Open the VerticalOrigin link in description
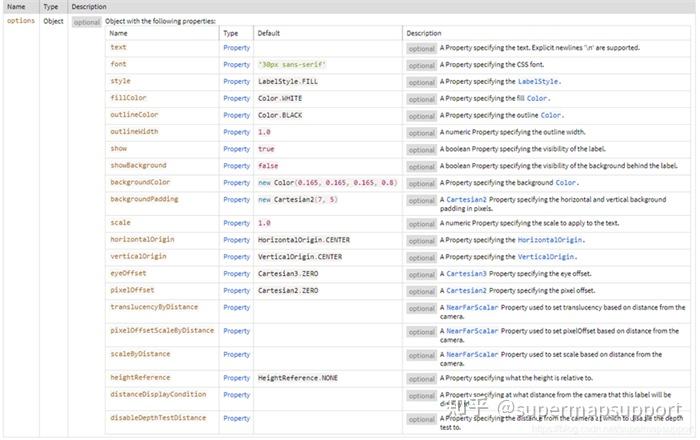This screenshot has width=700, height=440. coord(545,257)
